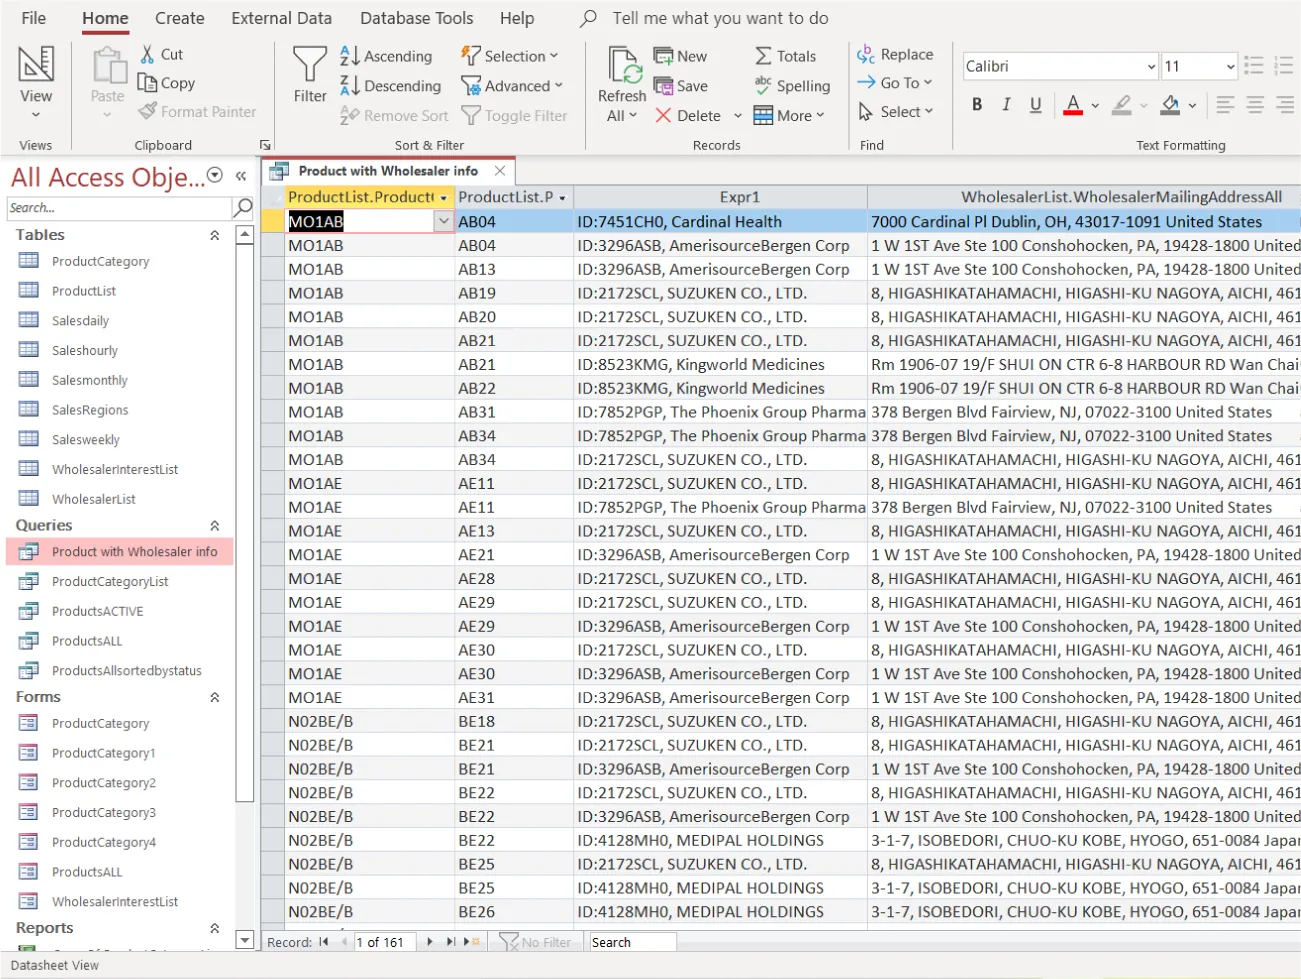The height and width of the screenshot is (979, 1301).
Task: Collapse the Queries section in navigation pane
Action: tap(214, 524)
